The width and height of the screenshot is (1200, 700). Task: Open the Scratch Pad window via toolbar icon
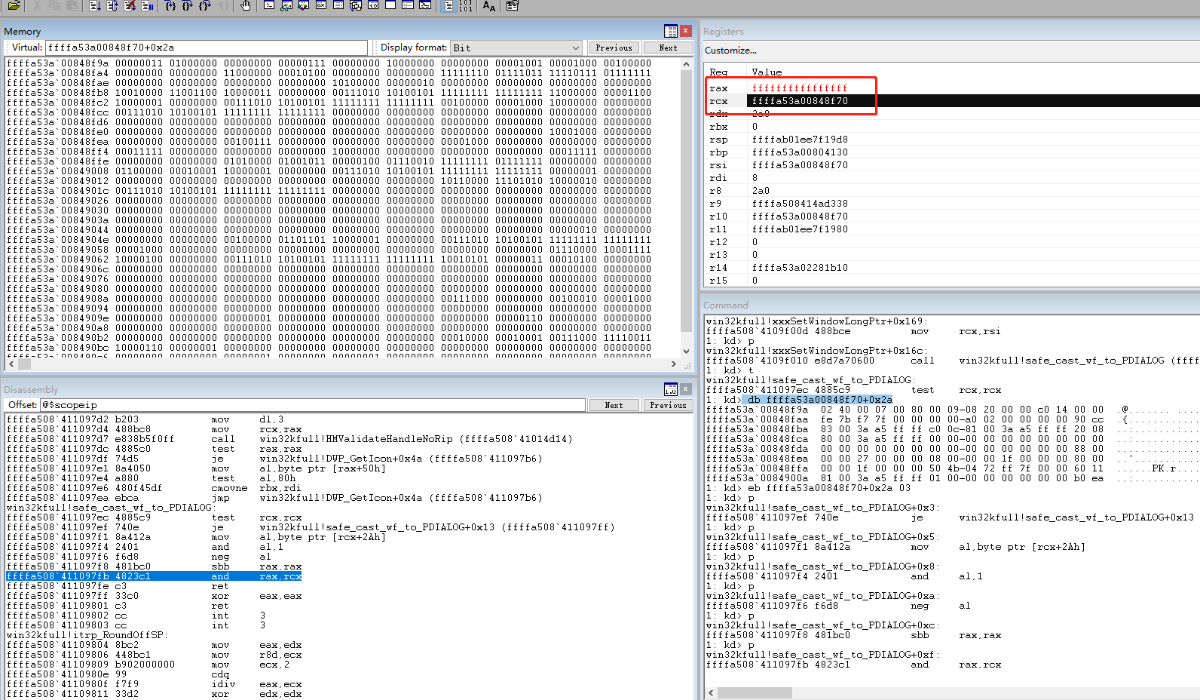390,6
